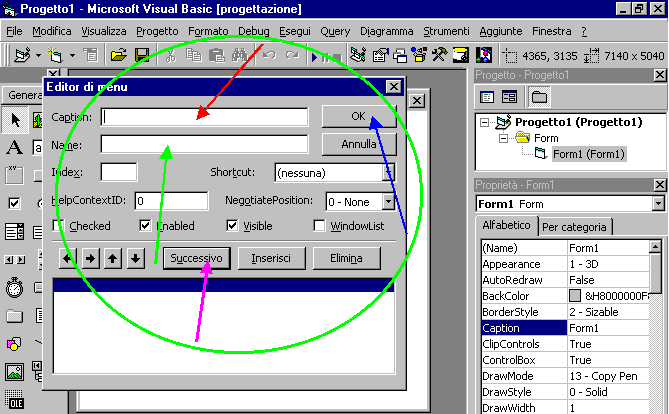
Task: Click the Open Project folder icon
Action: click(119, 55)
